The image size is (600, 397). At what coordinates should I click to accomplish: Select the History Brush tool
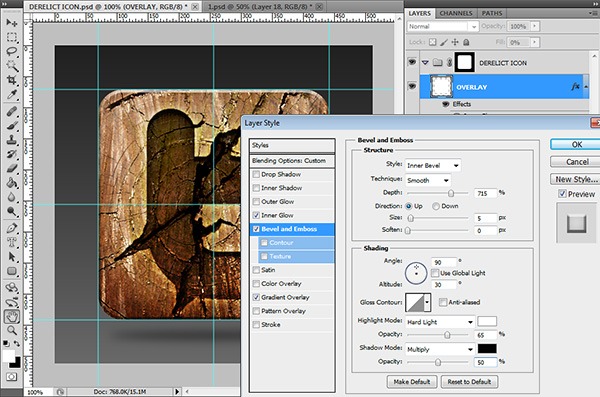point(11,154)
